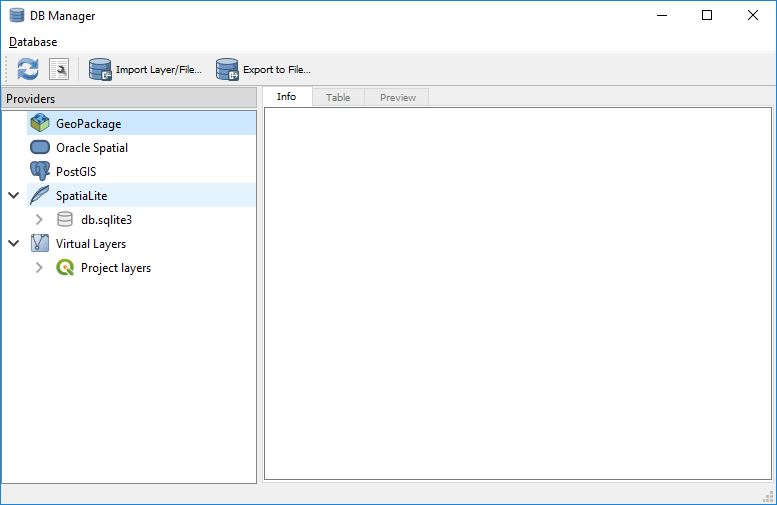Open the Database menu
Screen dimensions: 777x505
tap(33, 42)
